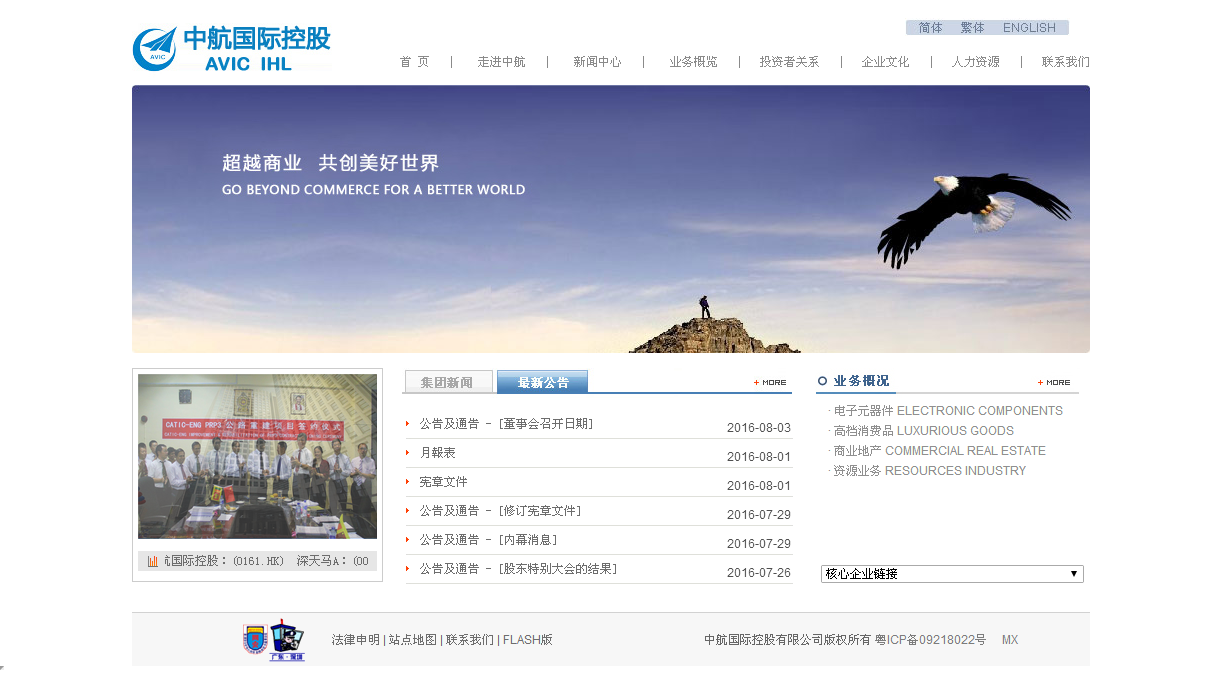Screen dimensions: 1222x682
Task: Open 商业地产 COMMERCIAL REAL ESTATE link
Action: [940, 451]
